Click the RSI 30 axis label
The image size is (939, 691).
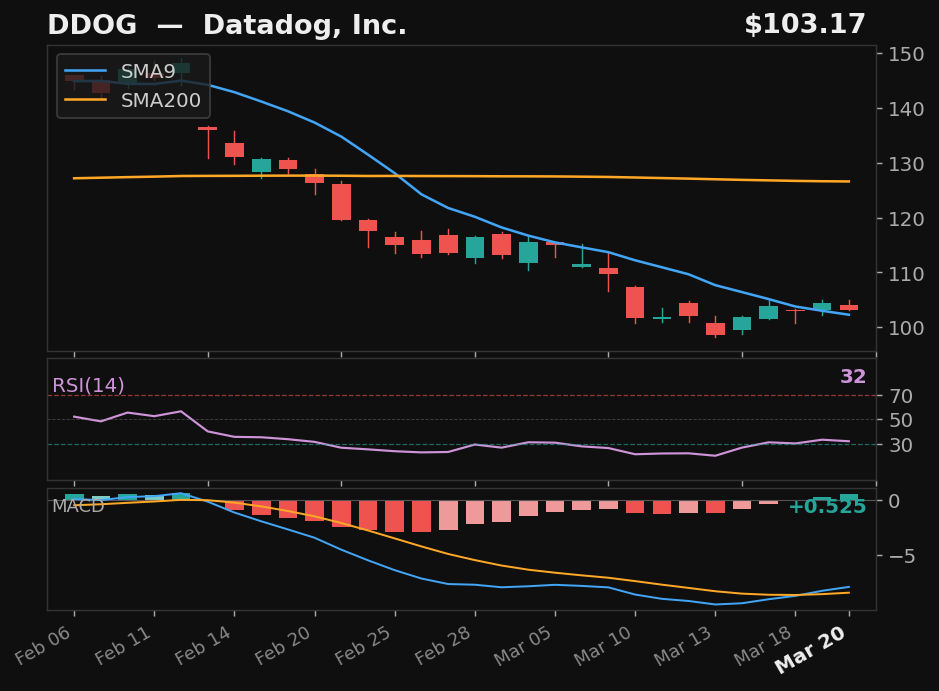901,445
